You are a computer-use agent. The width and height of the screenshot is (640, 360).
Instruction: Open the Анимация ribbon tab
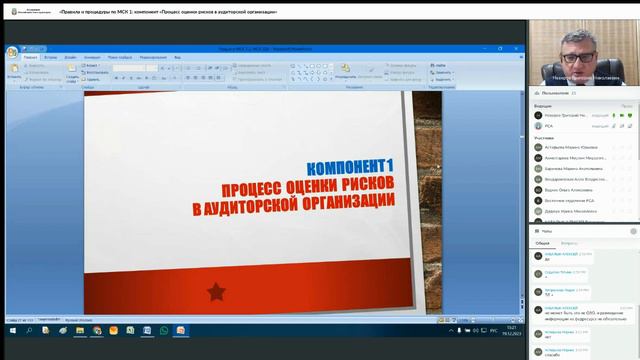pyautogui.click(x=92, y=58)
